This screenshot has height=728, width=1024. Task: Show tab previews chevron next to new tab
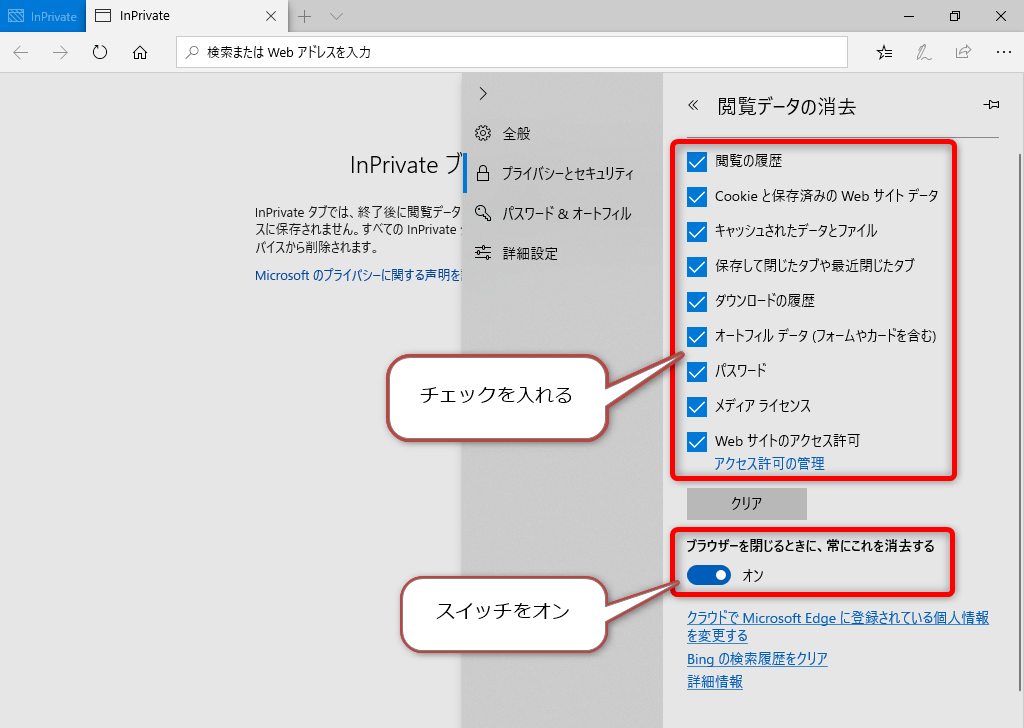[336, 16]
